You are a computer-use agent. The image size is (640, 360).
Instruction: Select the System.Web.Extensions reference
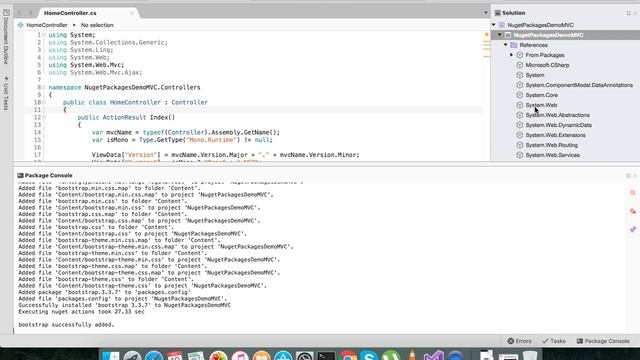pyautogui.click(x=555, y=135)
